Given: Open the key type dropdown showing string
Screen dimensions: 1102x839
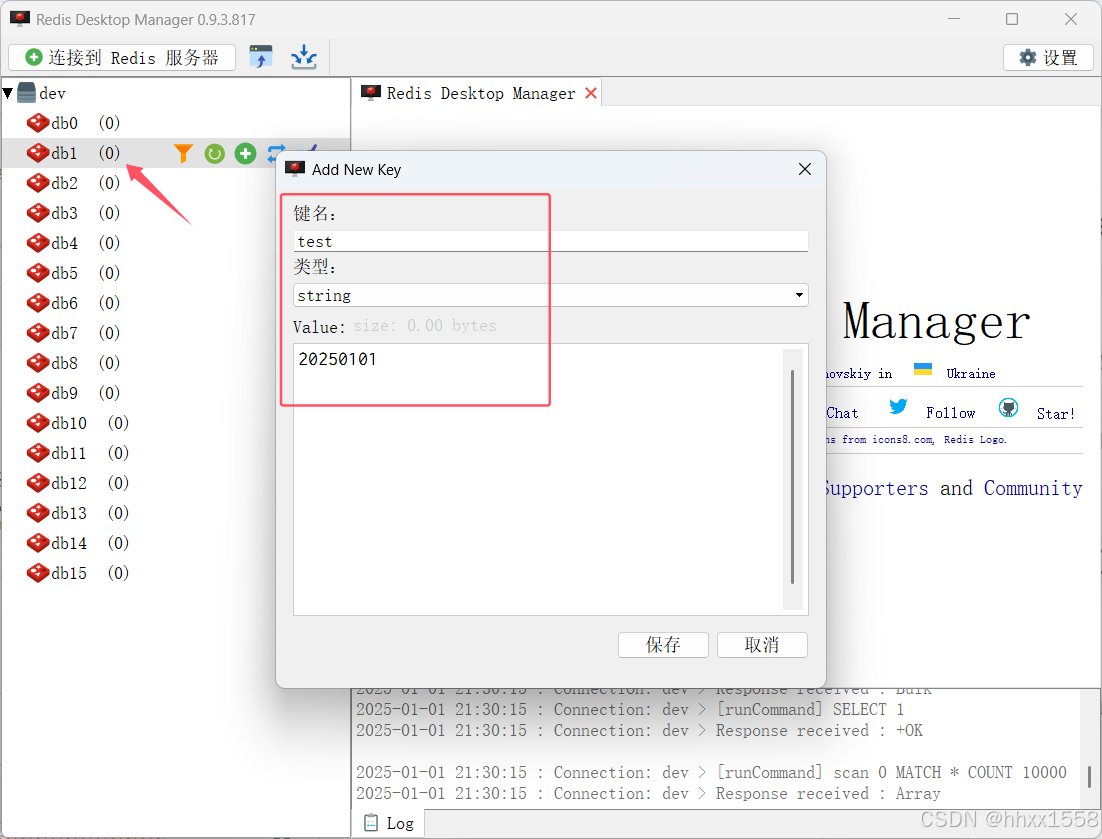Looking at the screenshot, I should 550,295.
